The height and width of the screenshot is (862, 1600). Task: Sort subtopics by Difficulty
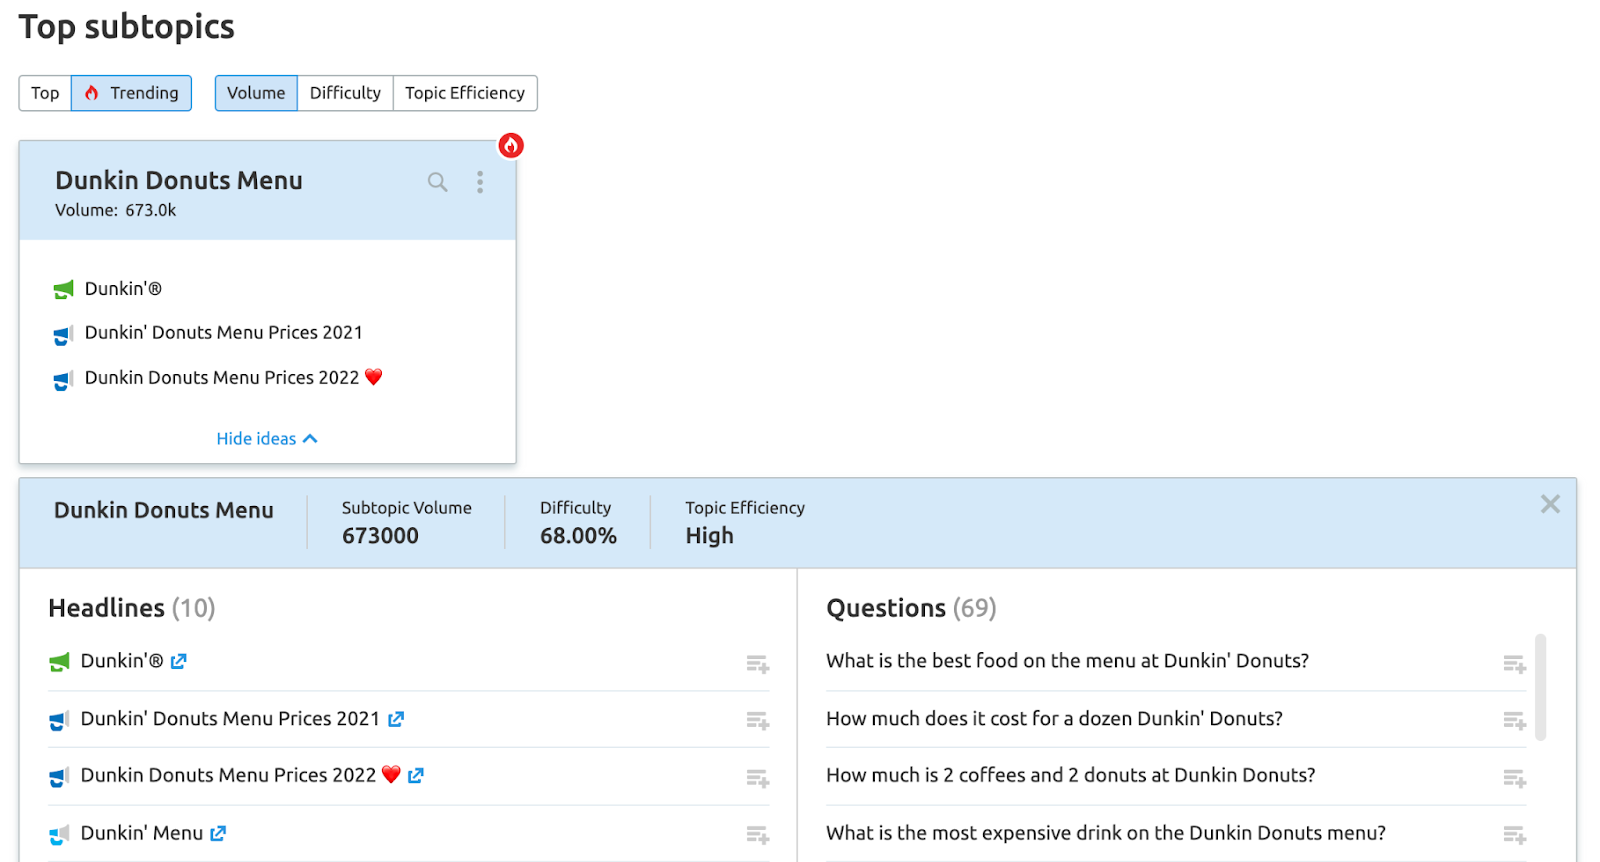click(x=345, y=93)
